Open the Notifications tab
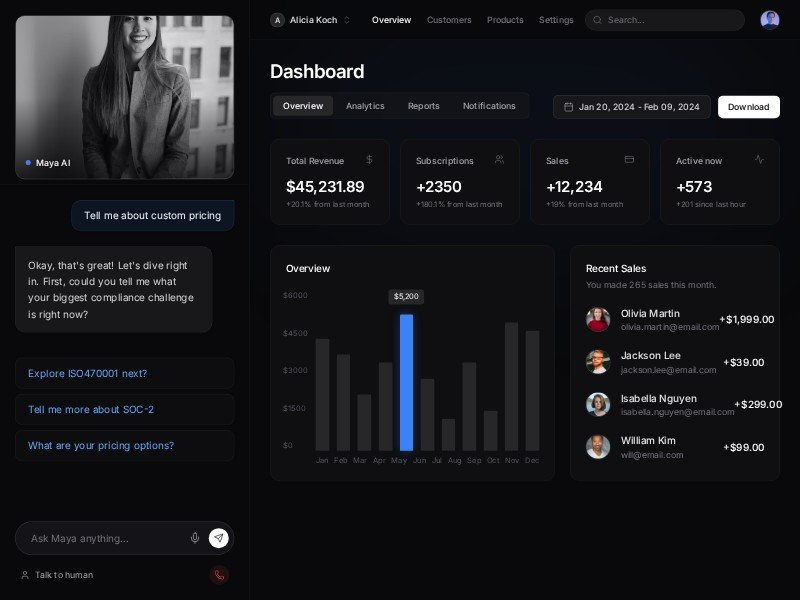Image resolution: width=800 pixels, height=600 pixels. (x=489, y=106)
